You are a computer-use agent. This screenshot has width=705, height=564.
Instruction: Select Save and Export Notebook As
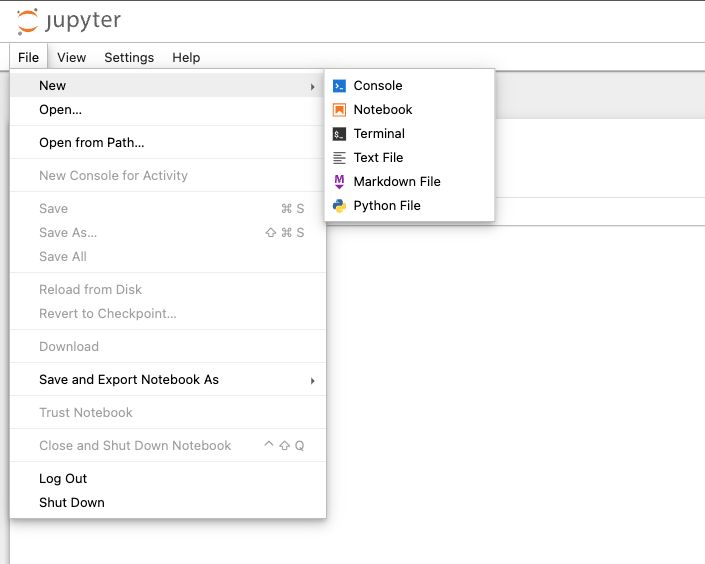click(x=168, y=380)
